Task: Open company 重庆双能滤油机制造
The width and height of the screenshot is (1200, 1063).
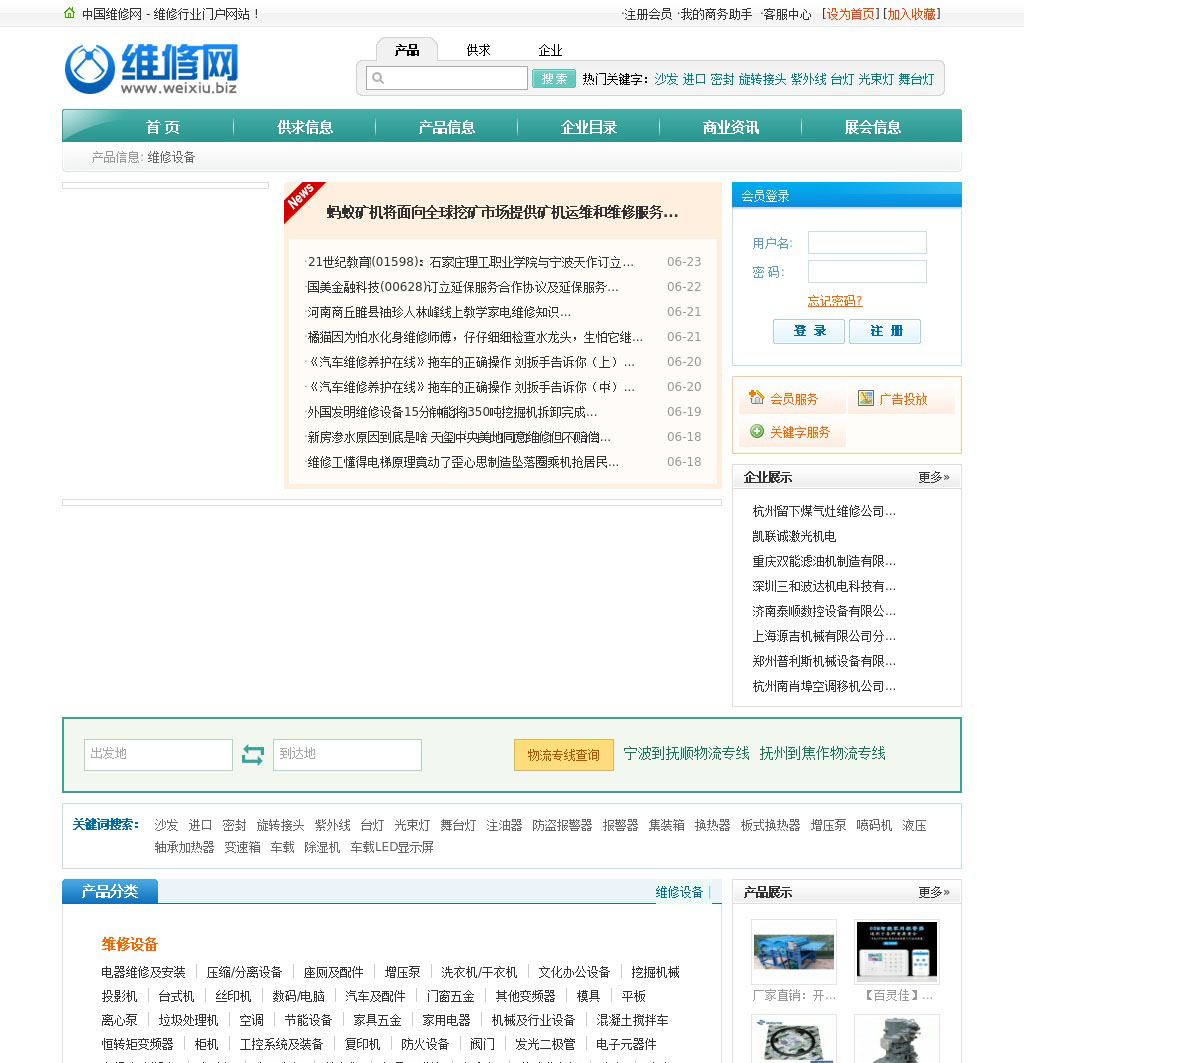Action: [824, 561]
